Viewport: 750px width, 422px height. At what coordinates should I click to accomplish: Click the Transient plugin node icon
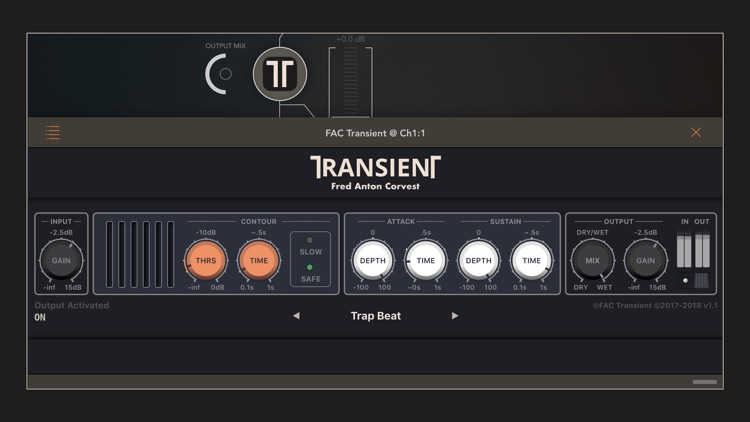tap(280, 74)
